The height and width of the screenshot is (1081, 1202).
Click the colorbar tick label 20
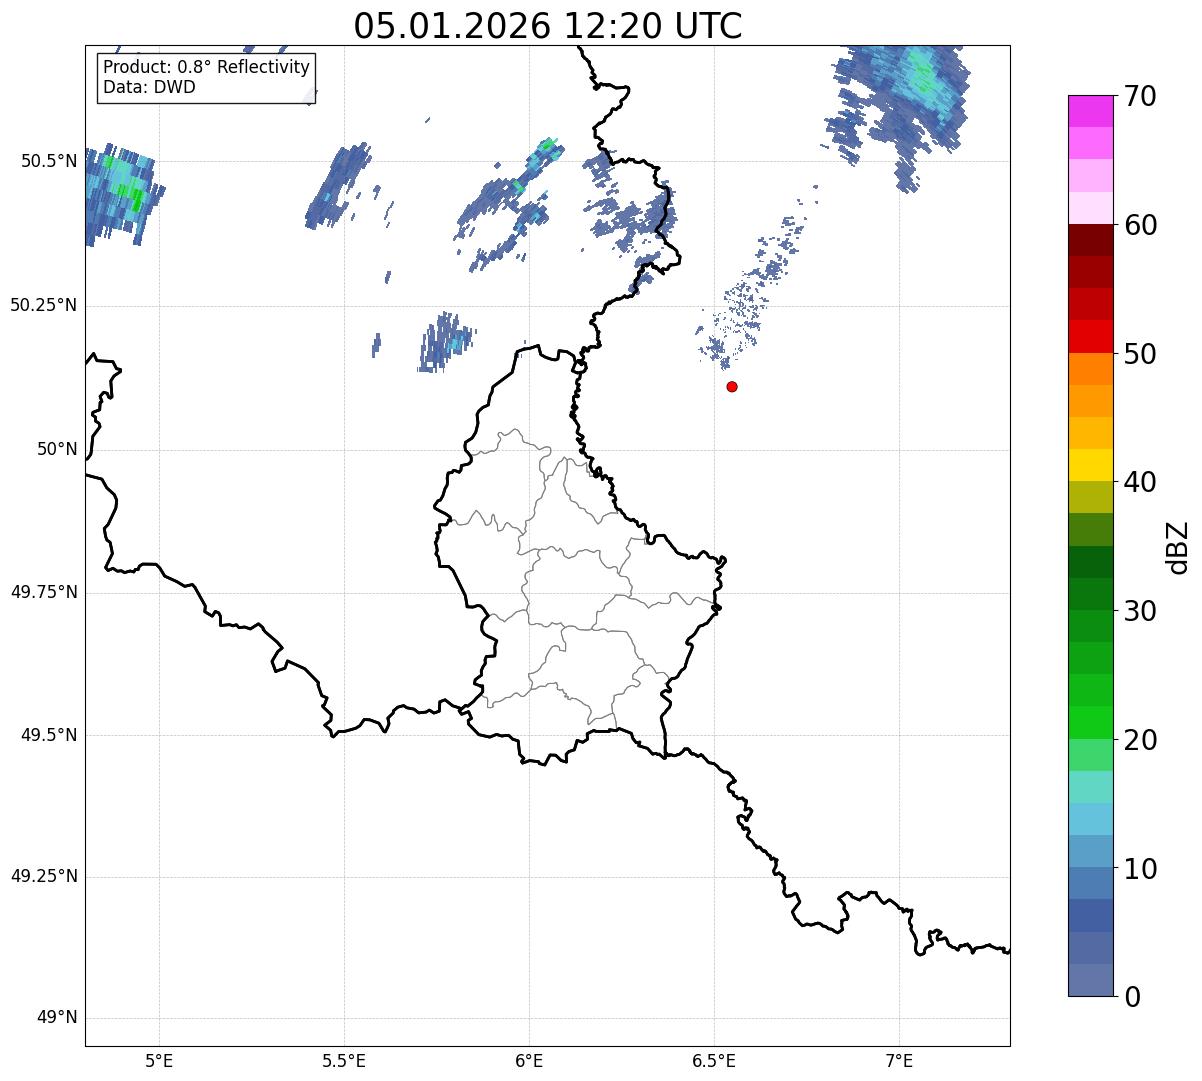pos(1140,740)
